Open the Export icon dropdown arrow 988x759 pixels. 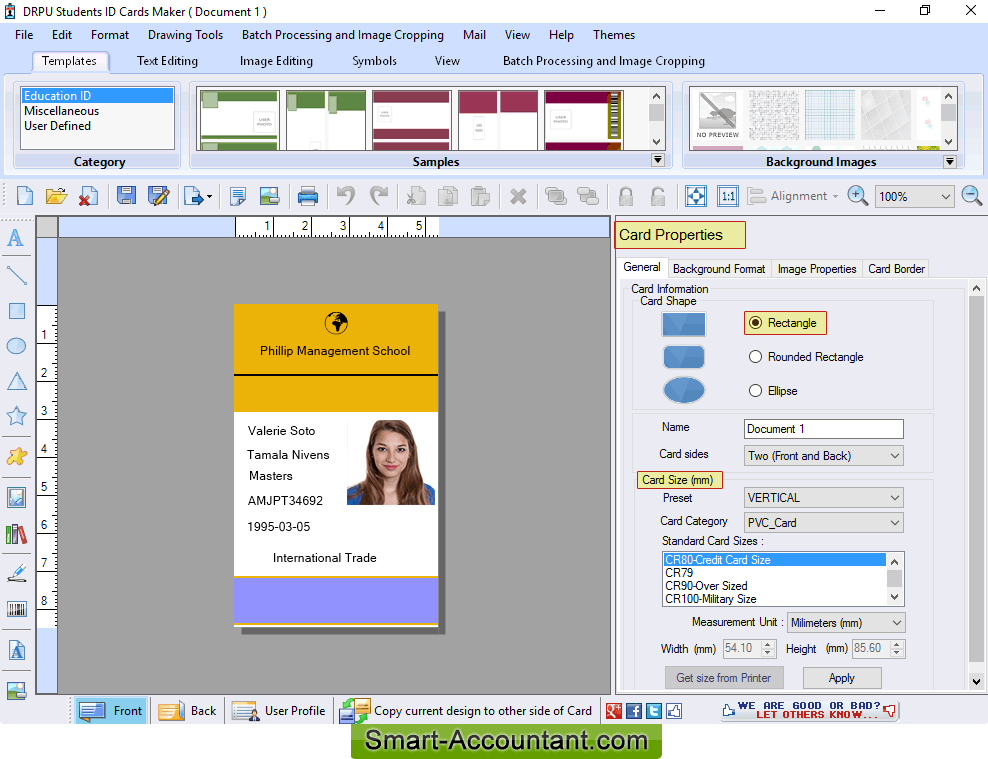coord(209,197)
